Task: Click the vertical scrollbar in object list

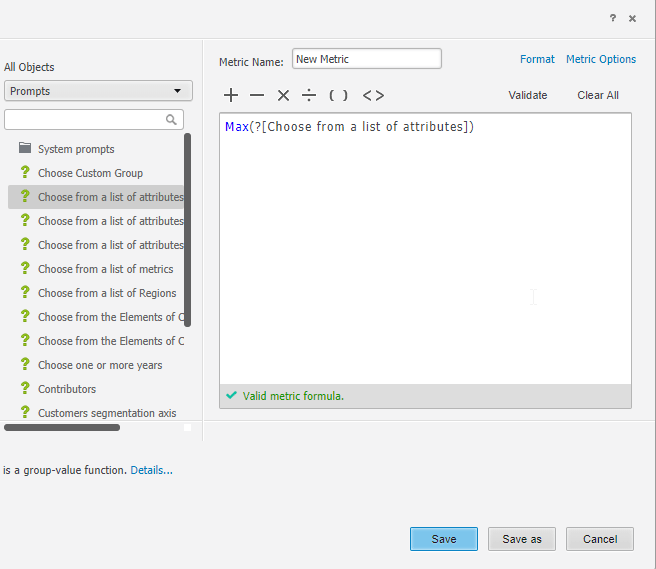Action: tap(187, 230)
